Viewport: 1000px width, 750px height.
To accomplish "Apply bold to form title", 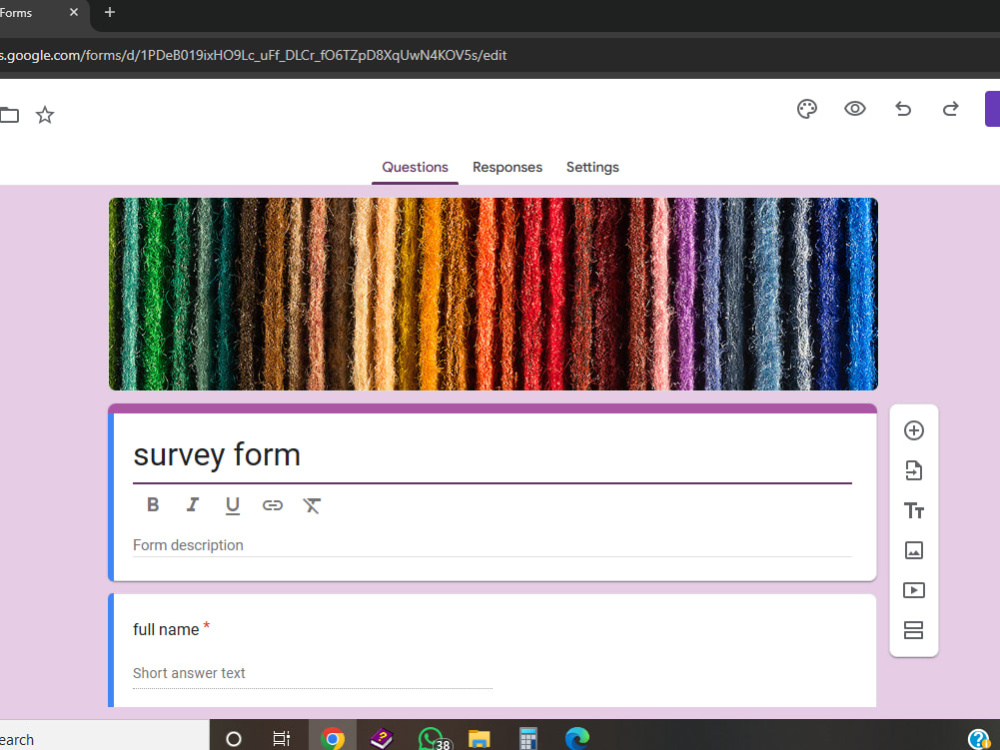I will pos(152,505).
